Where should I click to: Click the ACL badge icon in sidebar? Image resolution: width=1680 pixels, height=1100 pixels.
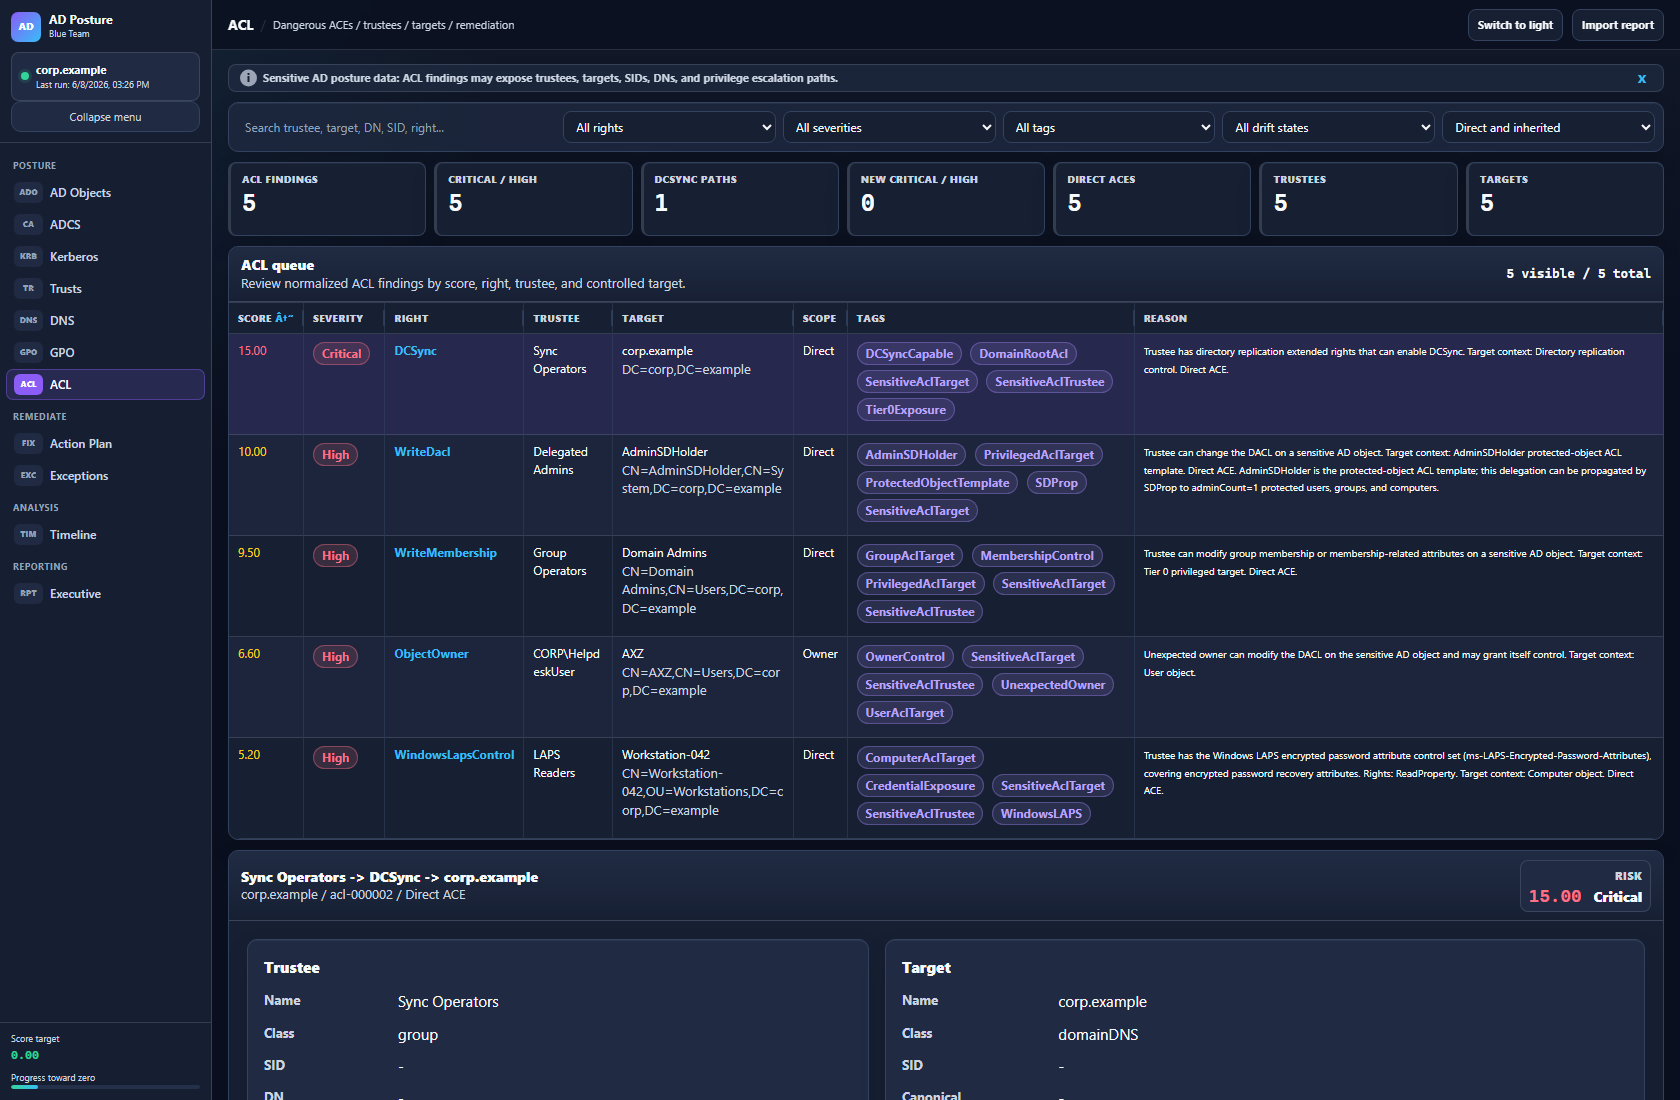[28, 385]
